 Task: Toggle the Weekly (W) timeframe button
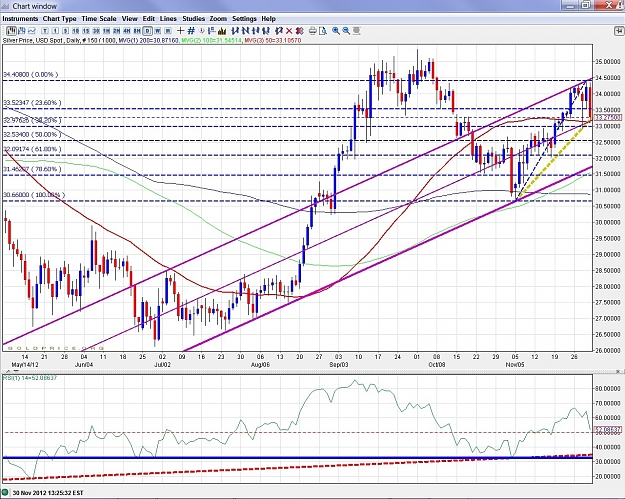(x=158, y=31)
